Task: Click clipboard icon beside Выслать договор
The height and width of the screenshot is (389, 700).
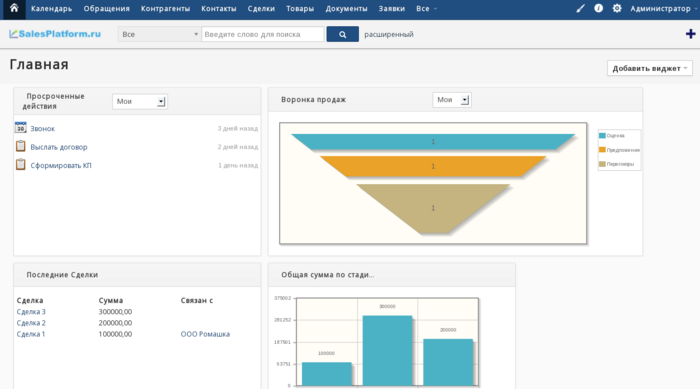Action: pyautogui.click(x=21, y=146)
